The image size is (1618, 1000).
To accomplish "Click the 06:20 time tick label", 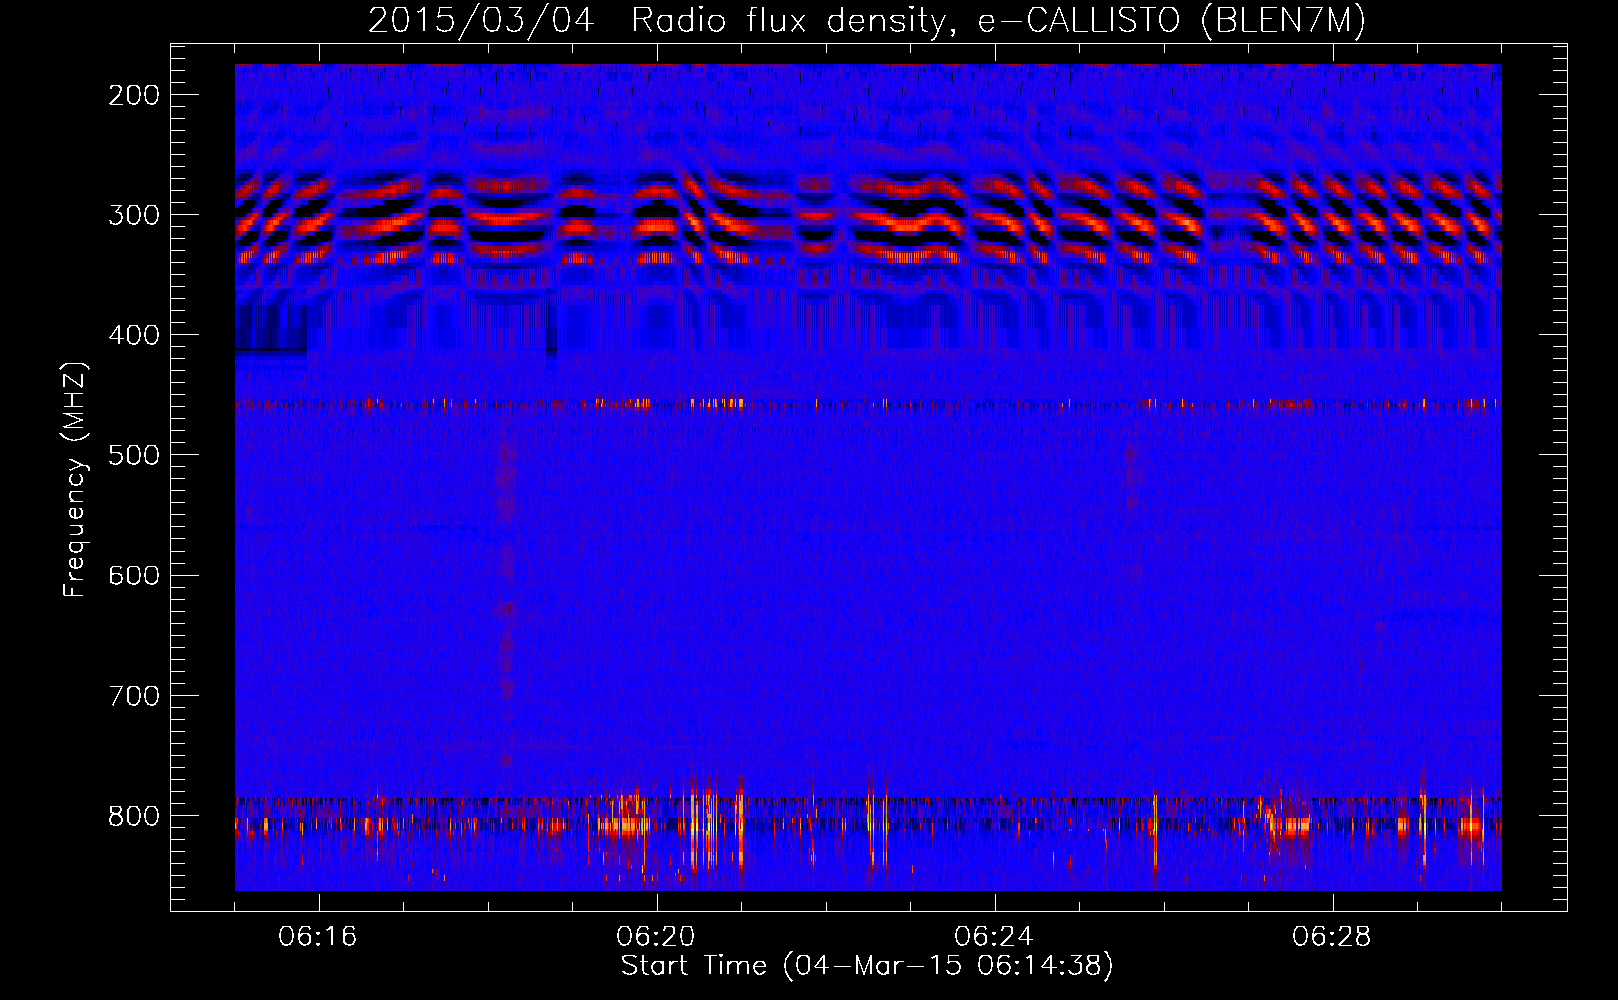I will [x=656, y=937].
